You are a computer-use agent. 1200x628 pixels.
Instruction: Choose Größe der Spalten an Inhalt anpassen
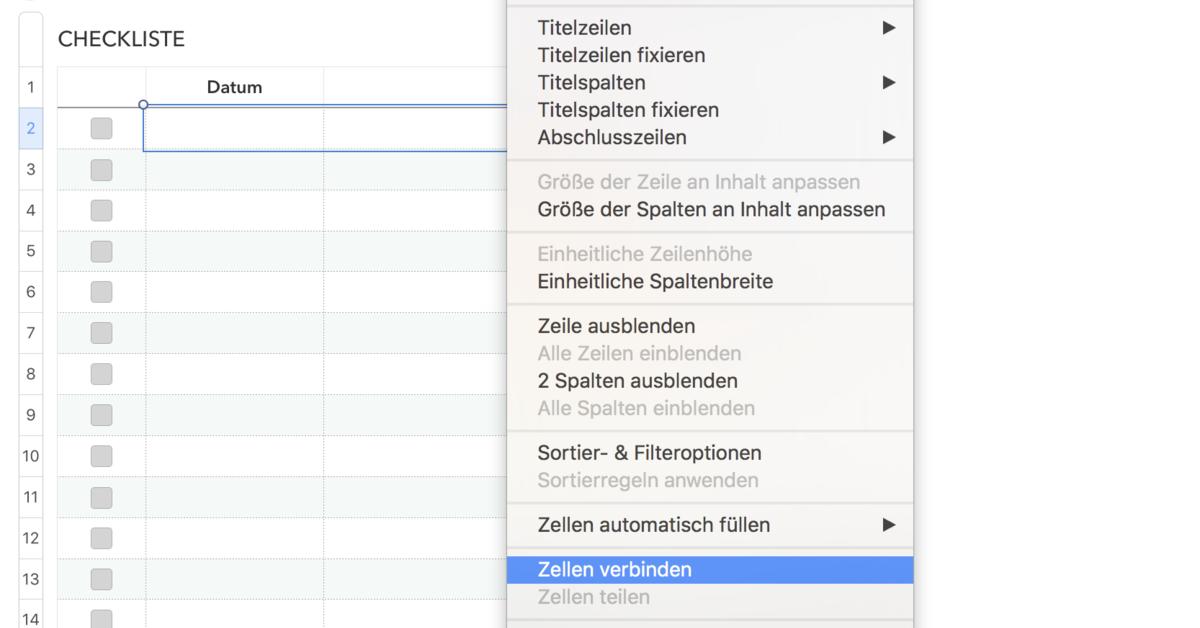click(x=711, y=210)
